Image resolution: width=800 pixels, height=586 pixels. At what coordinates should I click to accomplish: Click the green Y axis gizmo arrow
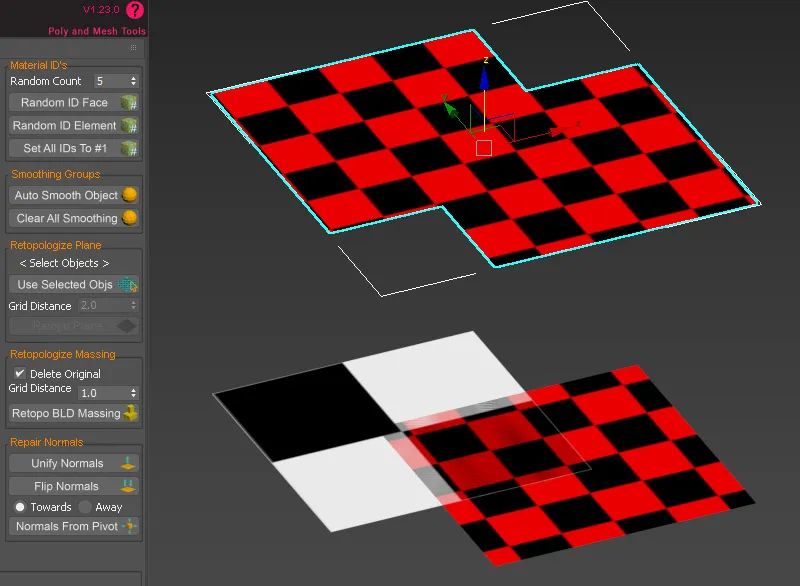coord(449,108)
